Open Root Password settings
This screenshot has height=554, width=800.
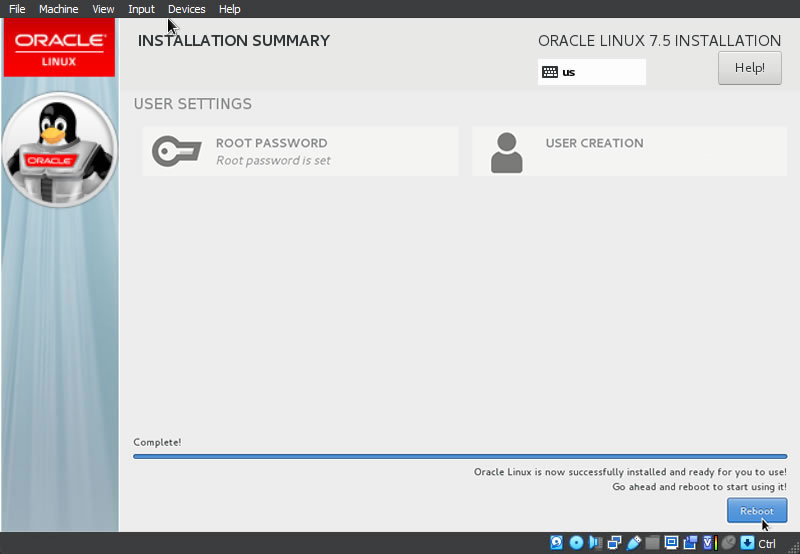coord(300,152)
